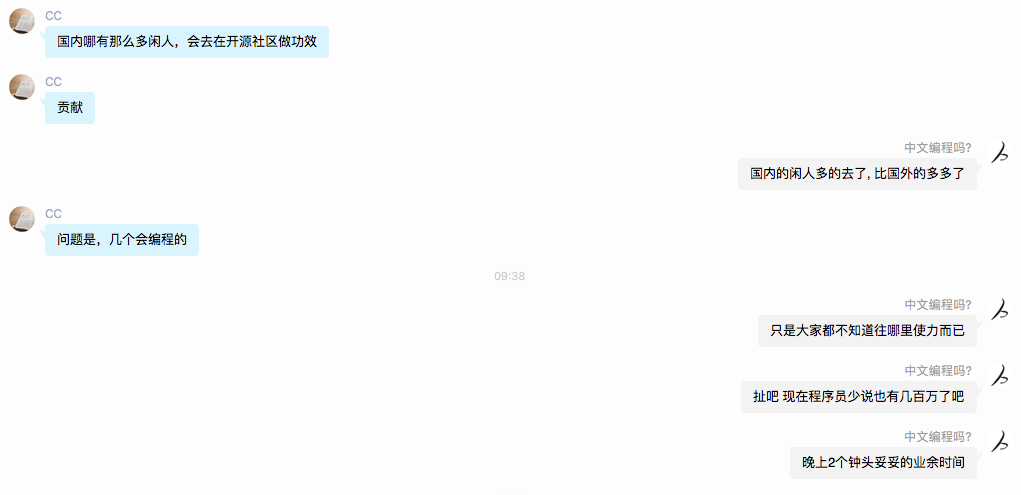Select the 贡献 message bubble
The image size is (1021, 495).
pos(70,107)
